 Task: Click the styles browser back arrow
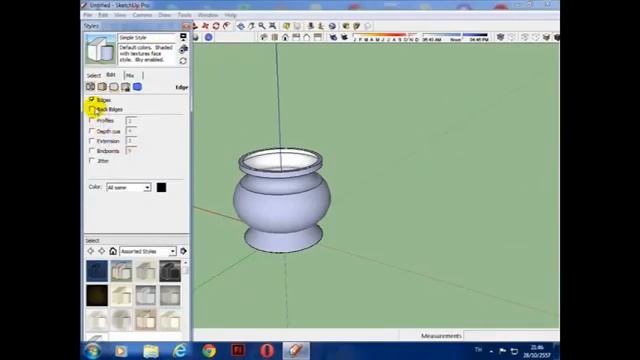point(91,251)
